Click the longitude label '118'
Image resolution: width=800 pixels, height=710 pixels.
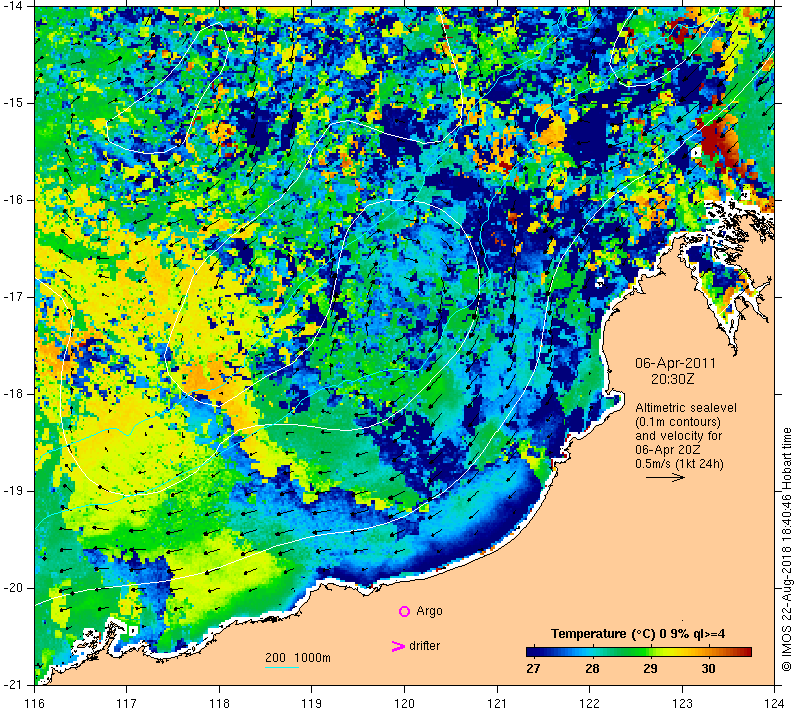point(219,703)
